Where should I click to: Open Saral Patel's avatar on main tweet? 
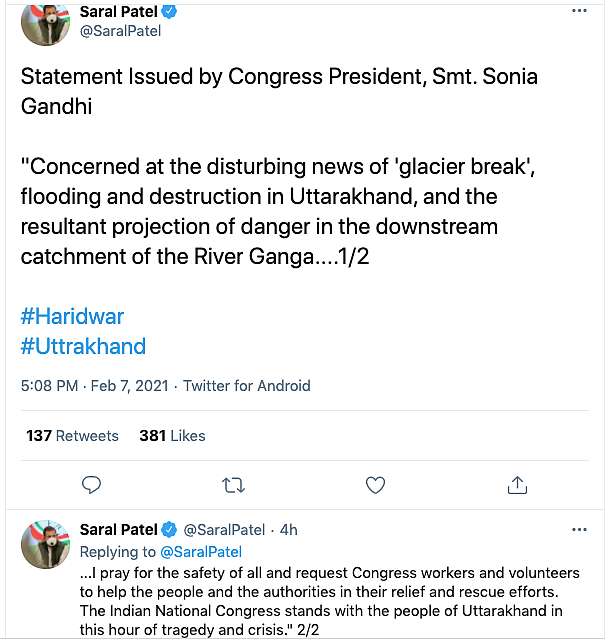(x=45, y=24)
